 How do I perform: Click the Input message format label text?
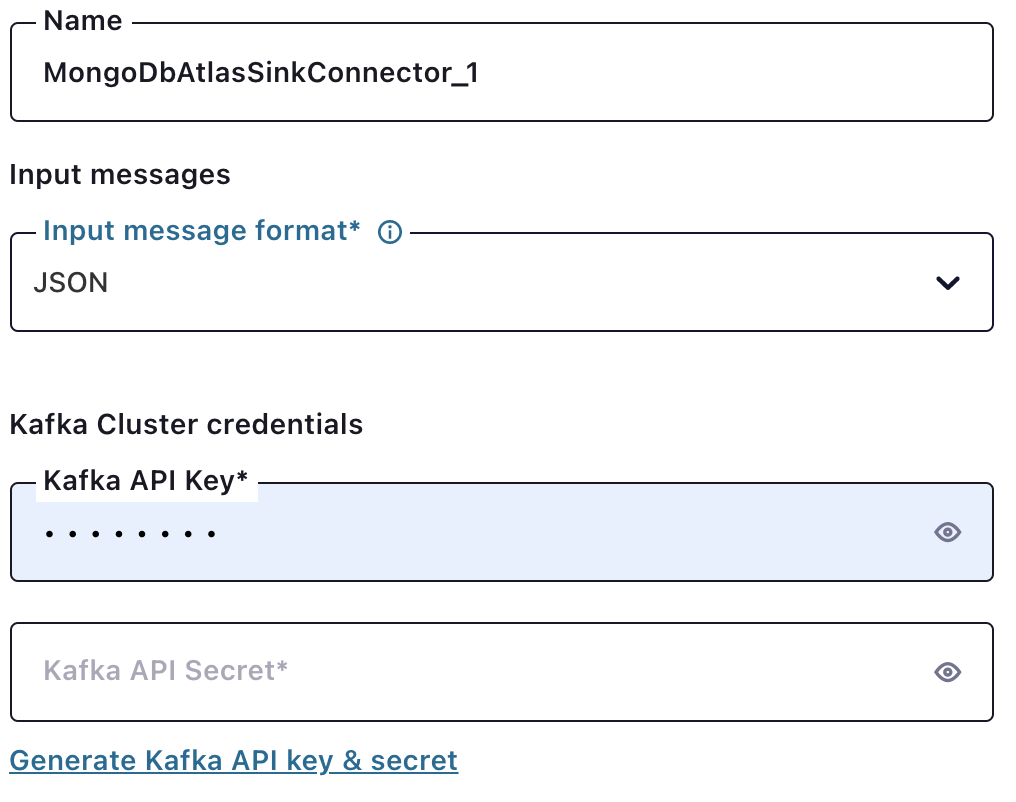195,231
